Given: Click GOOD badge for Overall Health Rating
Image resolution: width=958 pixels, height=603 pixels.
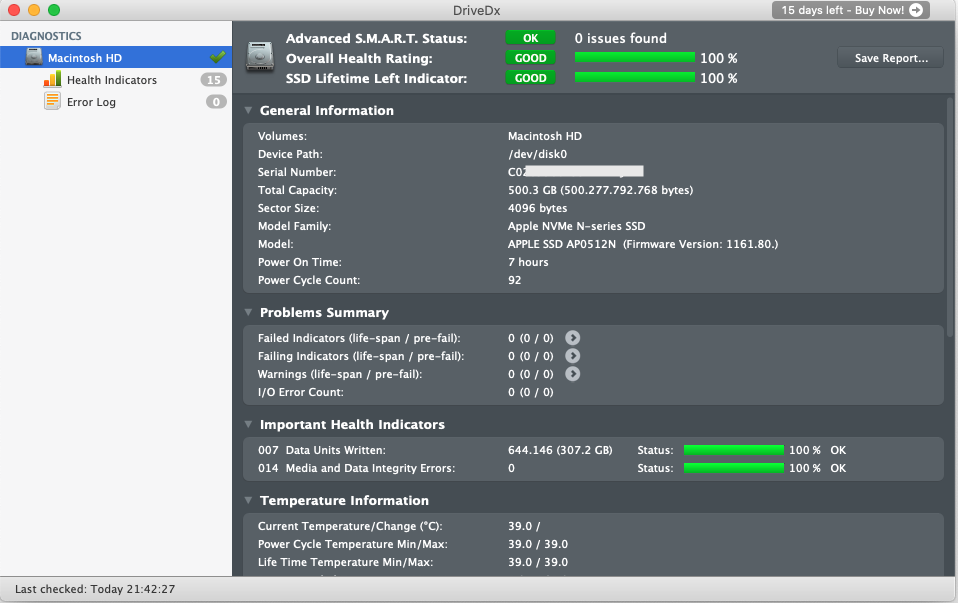Looking at the screenshot, I should 530,58.
